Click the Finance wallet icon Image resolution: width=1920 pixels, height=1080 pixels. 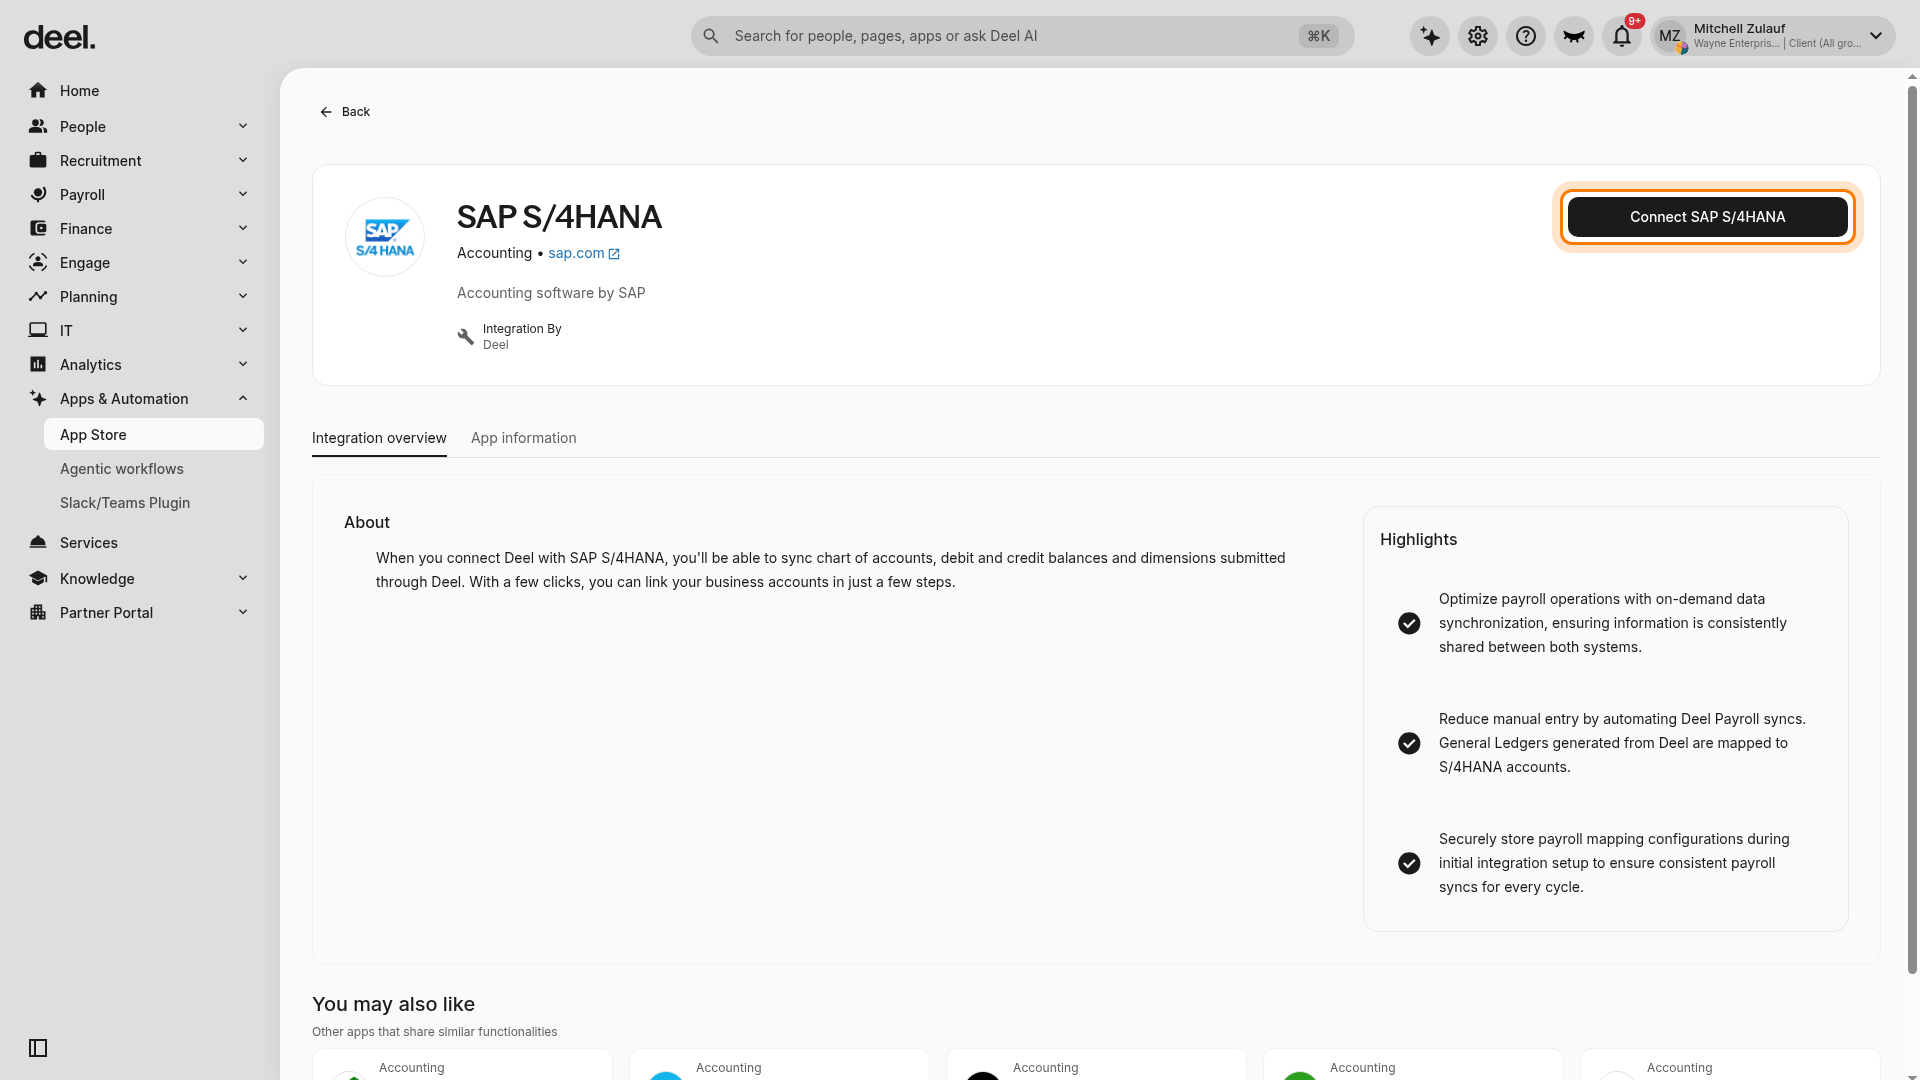point(38,229)
